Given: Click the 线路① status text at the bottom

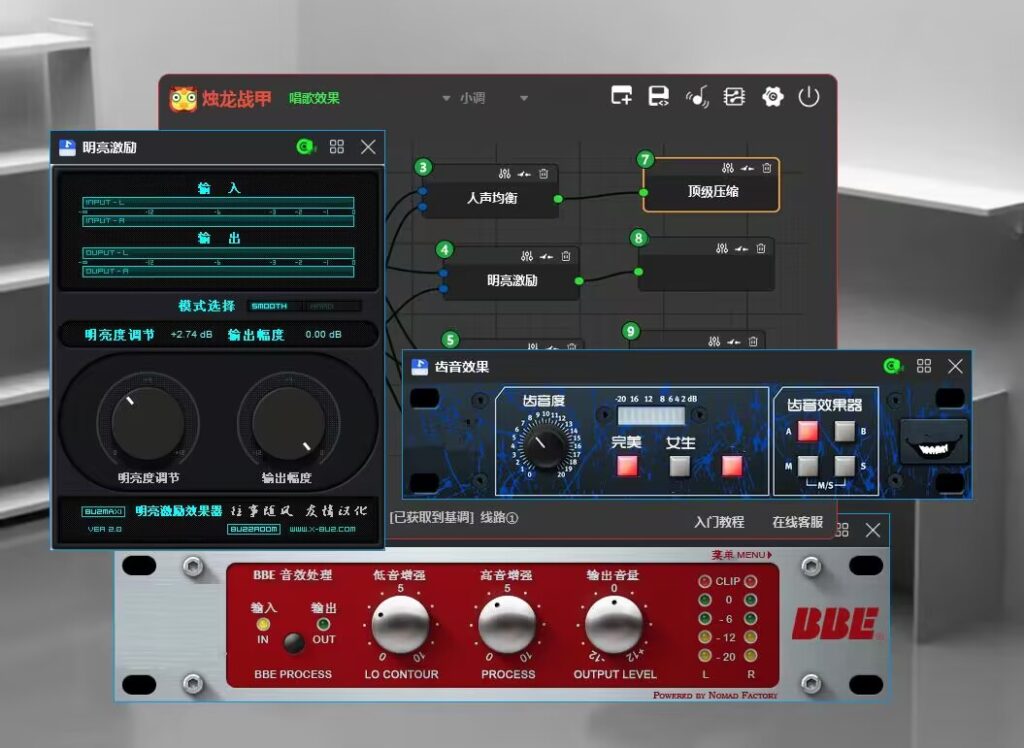Looking at the screenshot, I should coord(499,517).
